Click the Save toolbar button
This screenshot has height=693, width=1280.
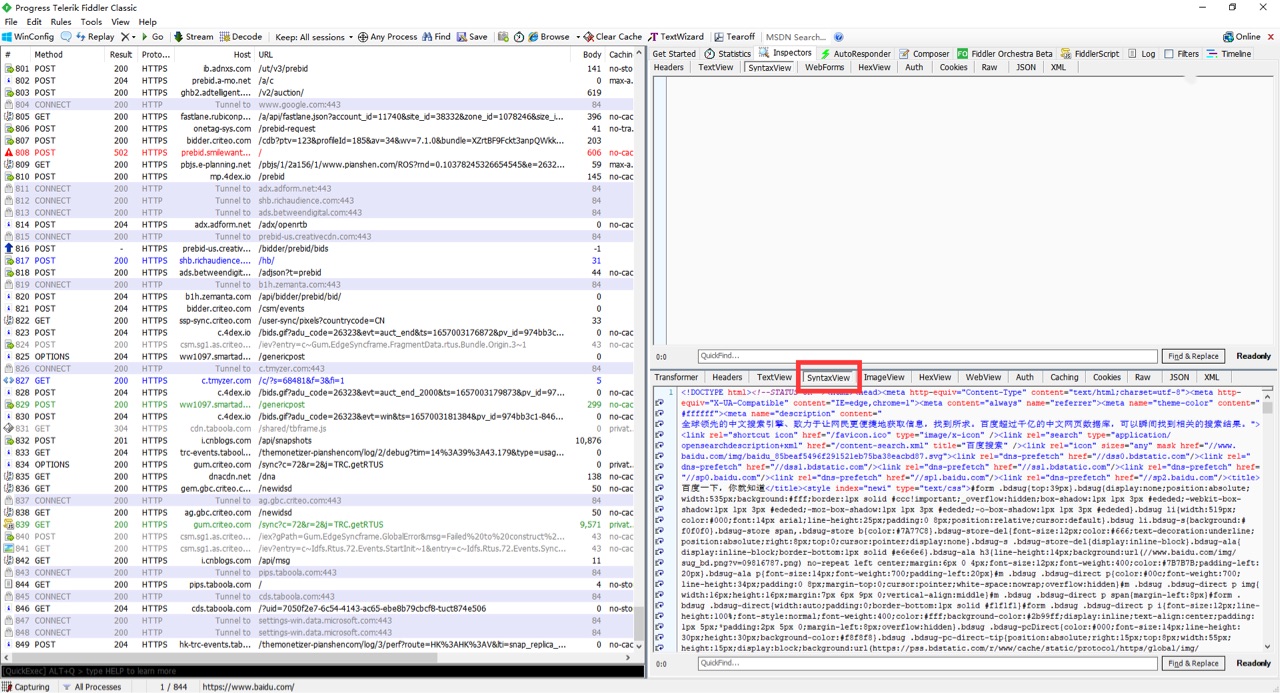[472, 37]
